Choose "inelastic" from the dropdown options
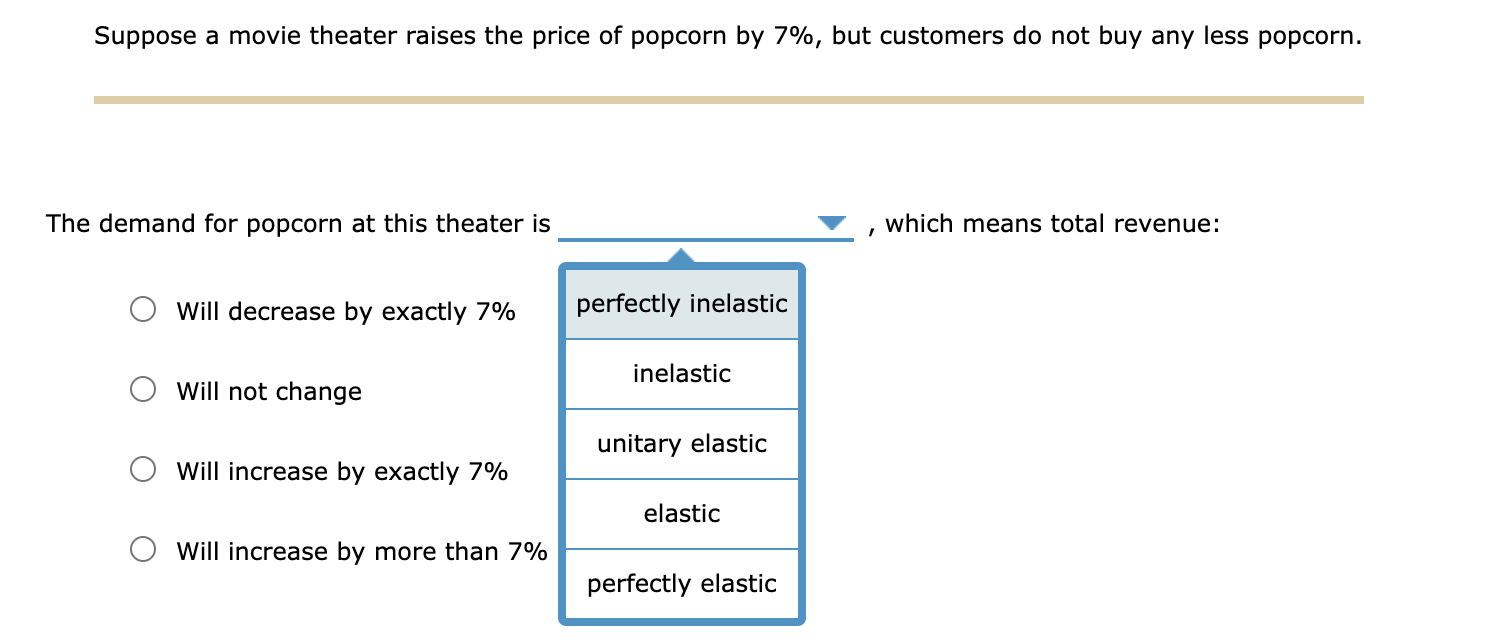The image size is (1496, 640). 681,373
